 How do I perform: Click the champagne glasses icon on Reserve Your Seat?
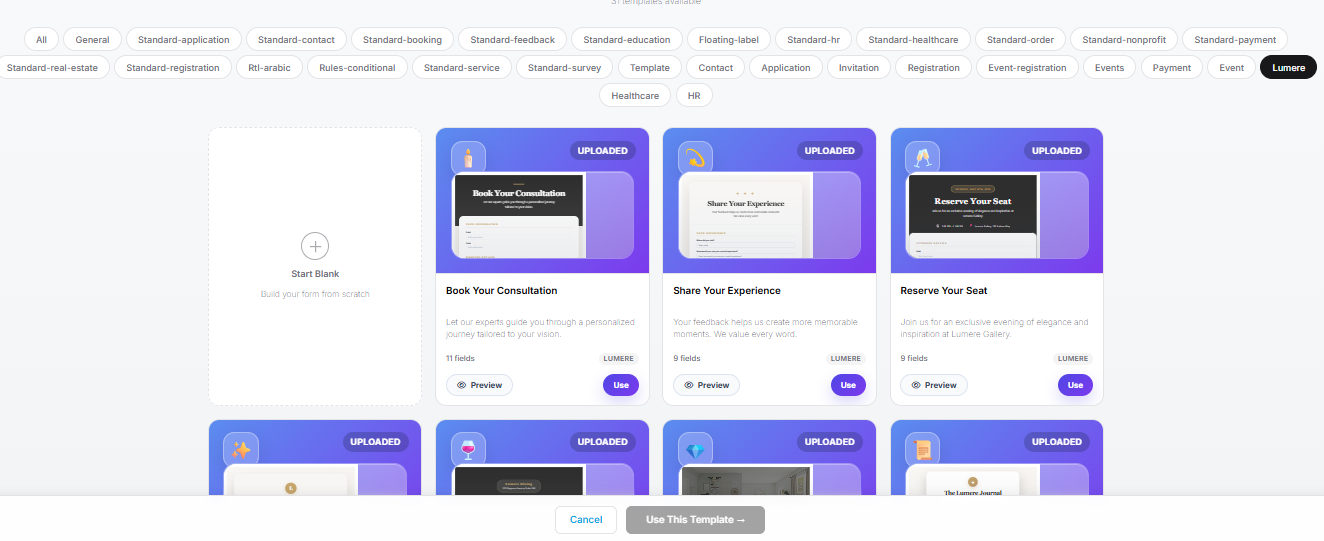[922, 158]
